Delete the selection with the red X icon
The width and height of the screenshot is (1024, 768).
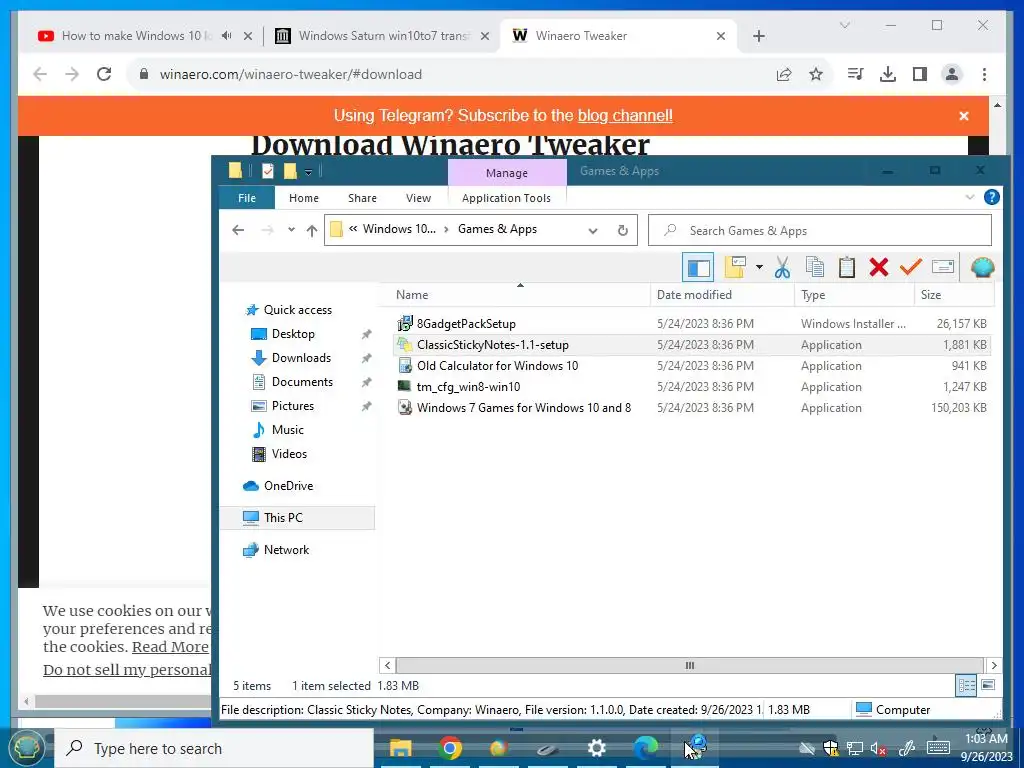(879, 267)
